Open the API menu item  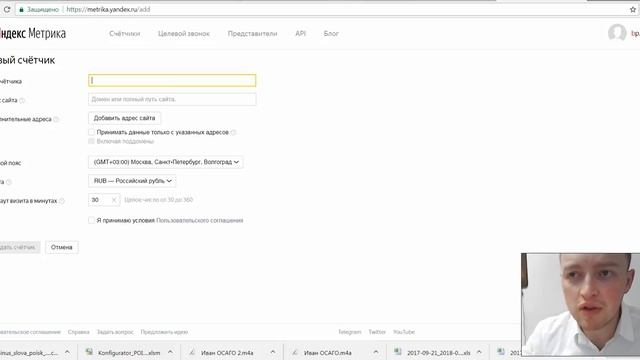(x=300, y=33)
